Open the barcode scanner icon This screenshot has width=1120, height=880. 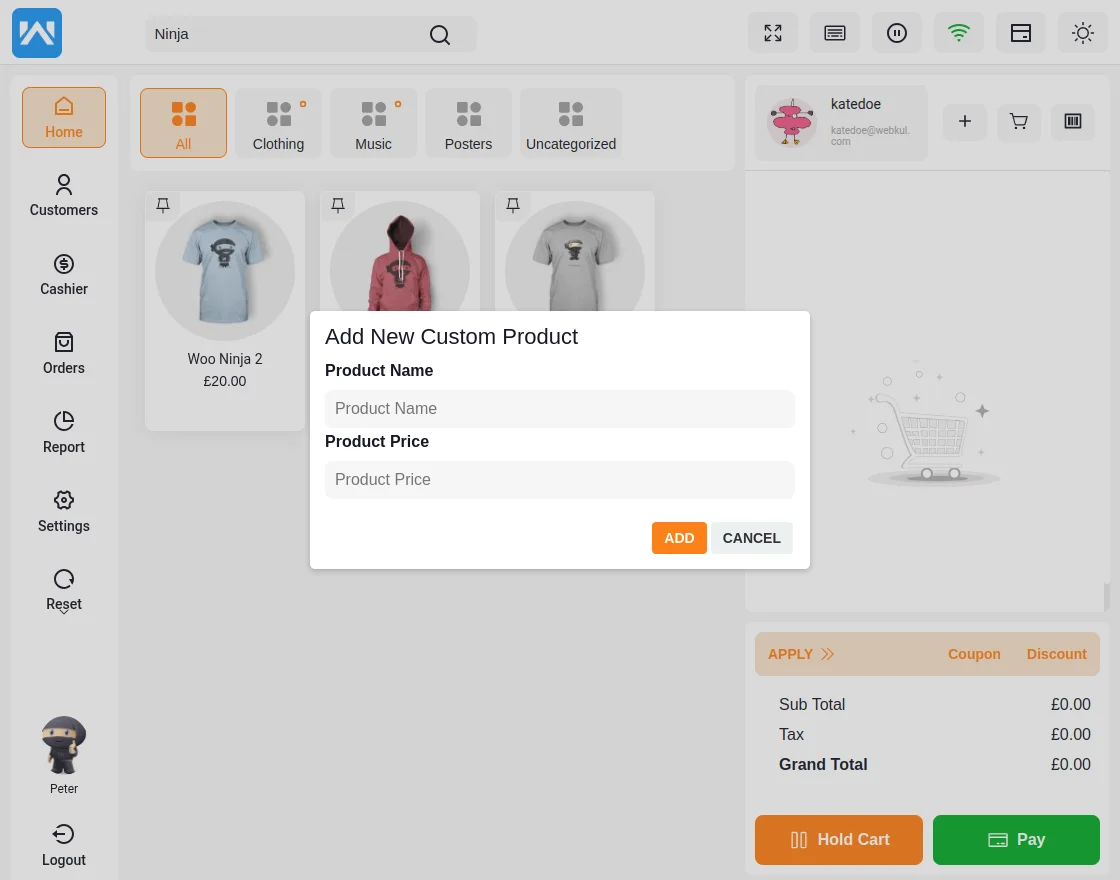coord(1073,121)
